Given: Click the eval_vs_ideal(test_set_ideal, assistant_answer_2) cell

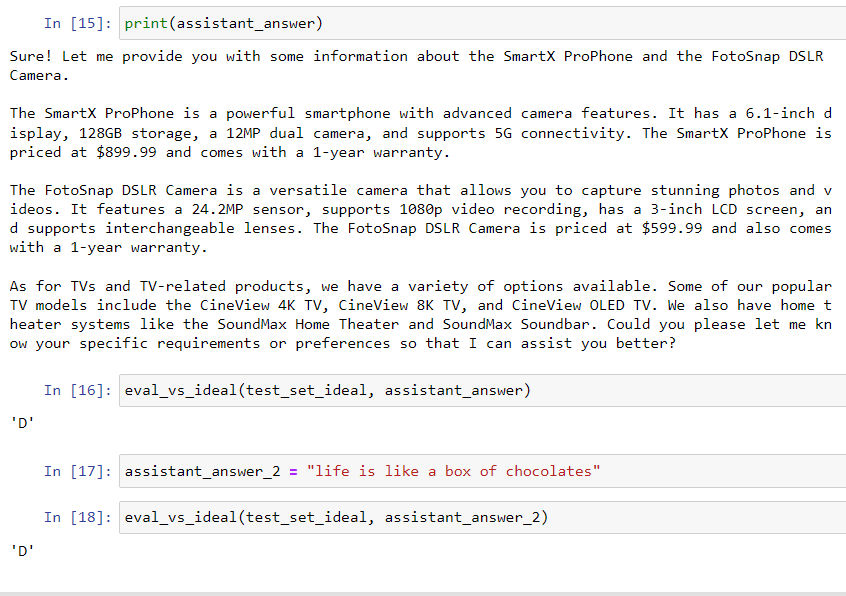Looking at the screenshot, I should click(482, 517).
